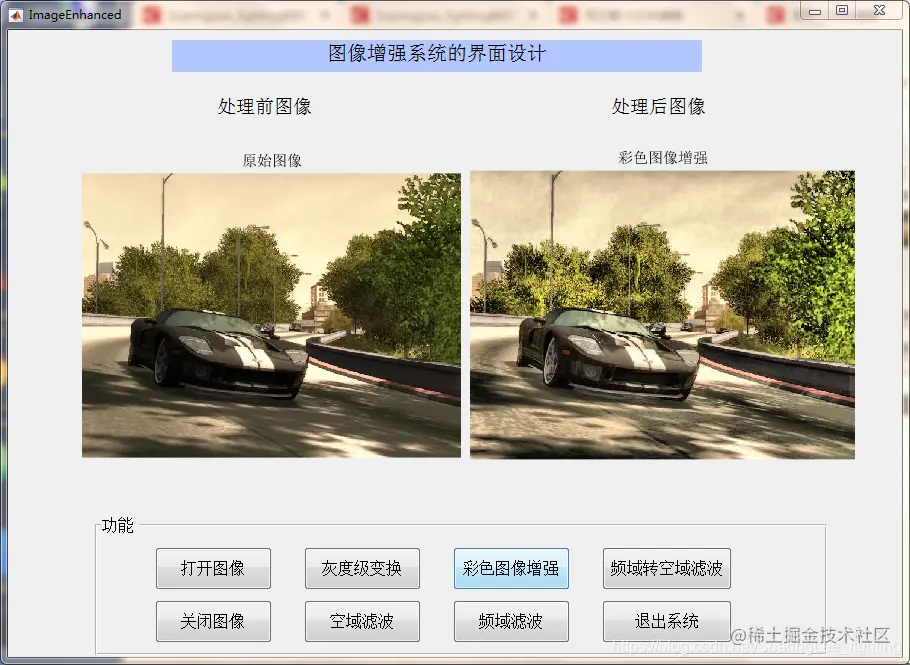Click the 彩色图像增强 caption above right image
This screenshot has width=910, height=665.
click(662, 157)
